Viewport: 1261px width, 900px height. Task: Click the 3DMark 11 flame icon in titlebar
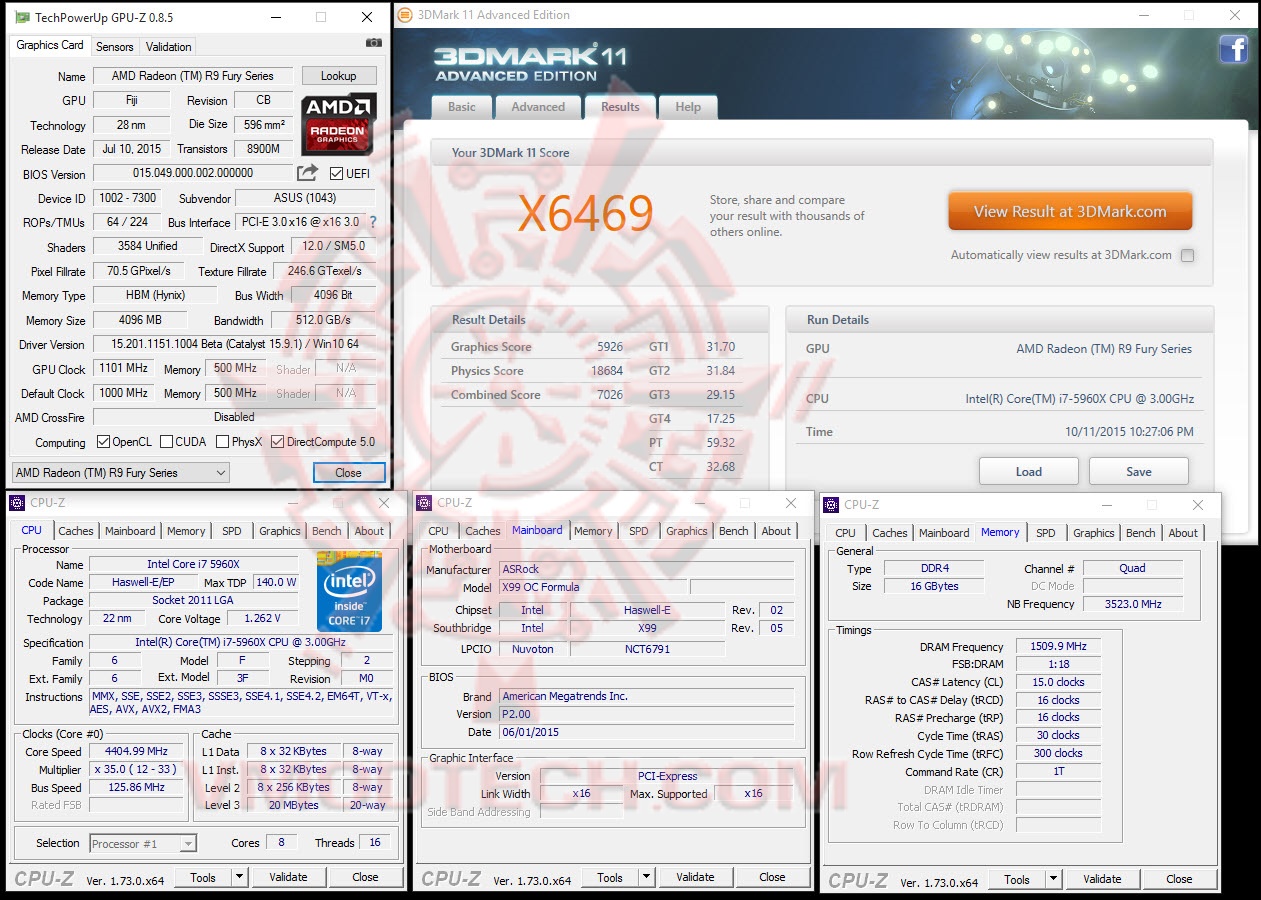(405, 15)
